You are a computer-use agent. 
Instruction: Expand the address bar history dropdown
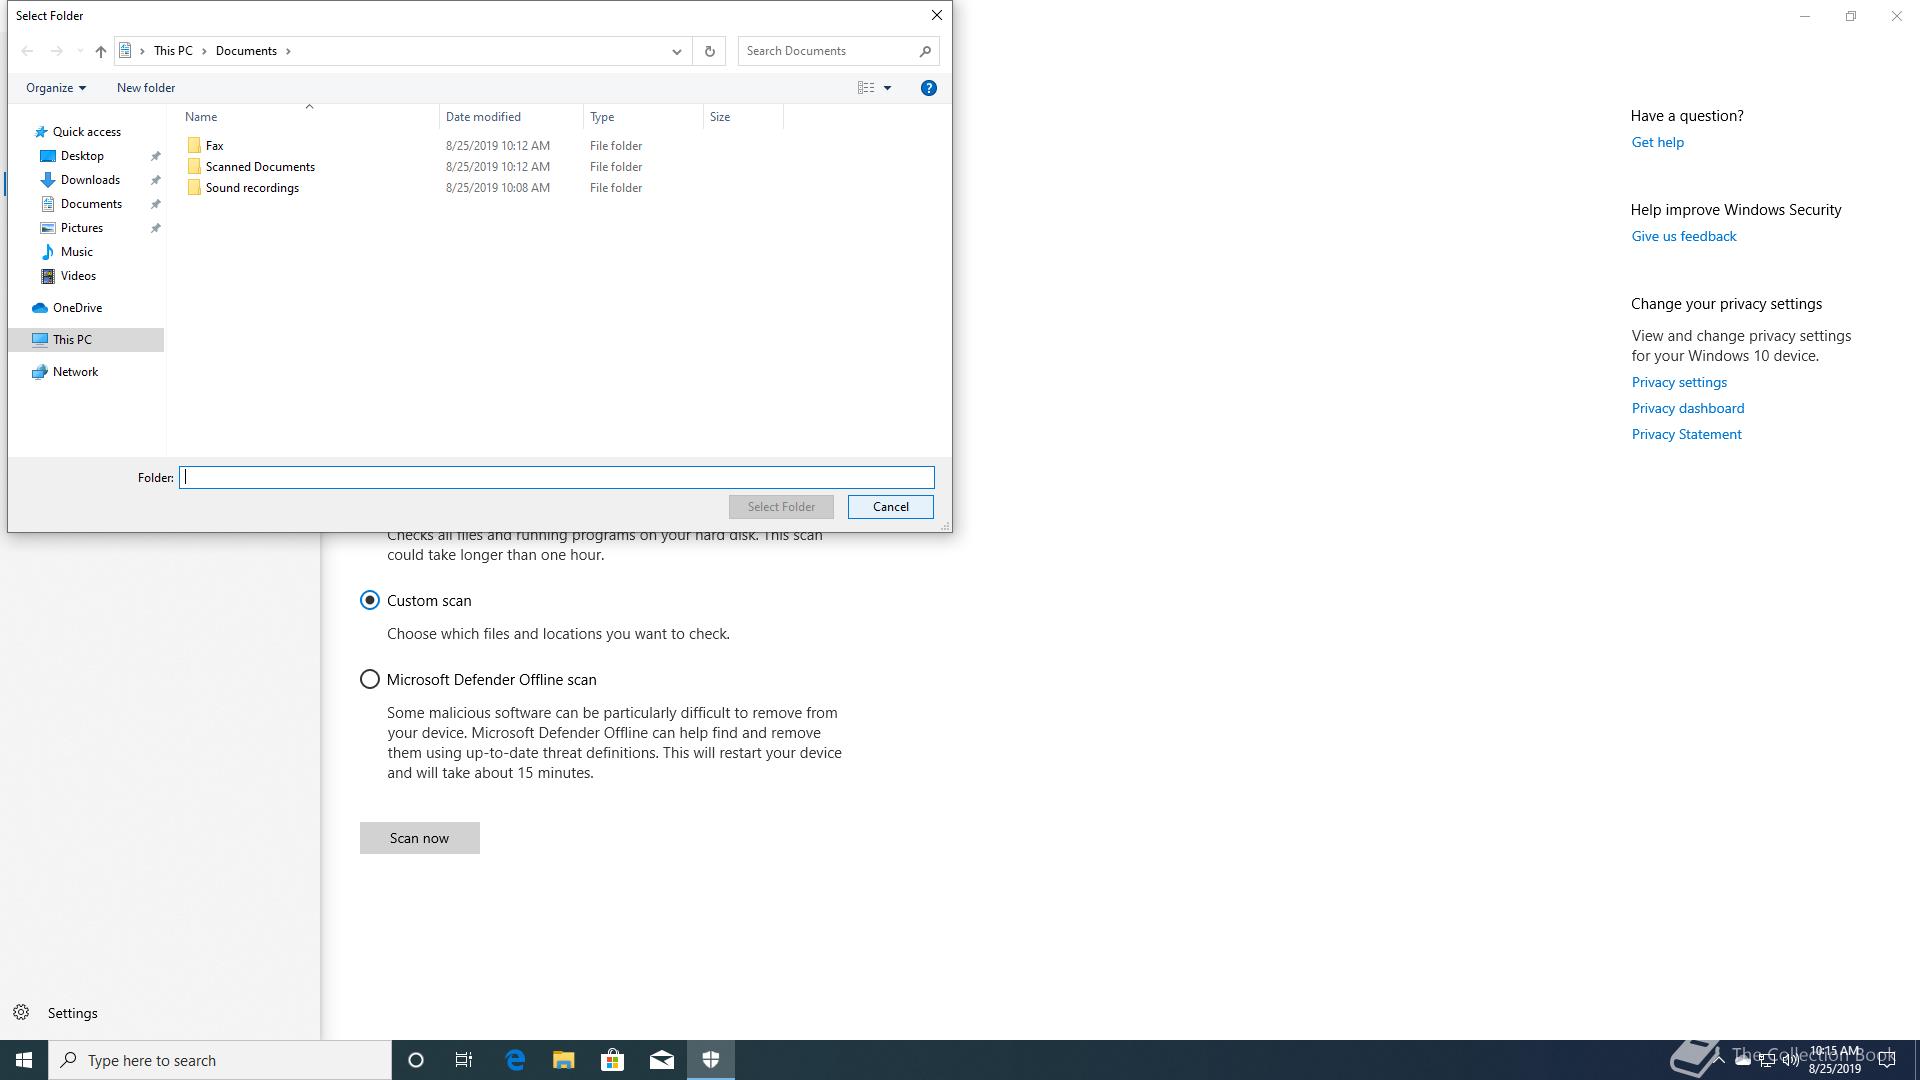tap(676, 51)
